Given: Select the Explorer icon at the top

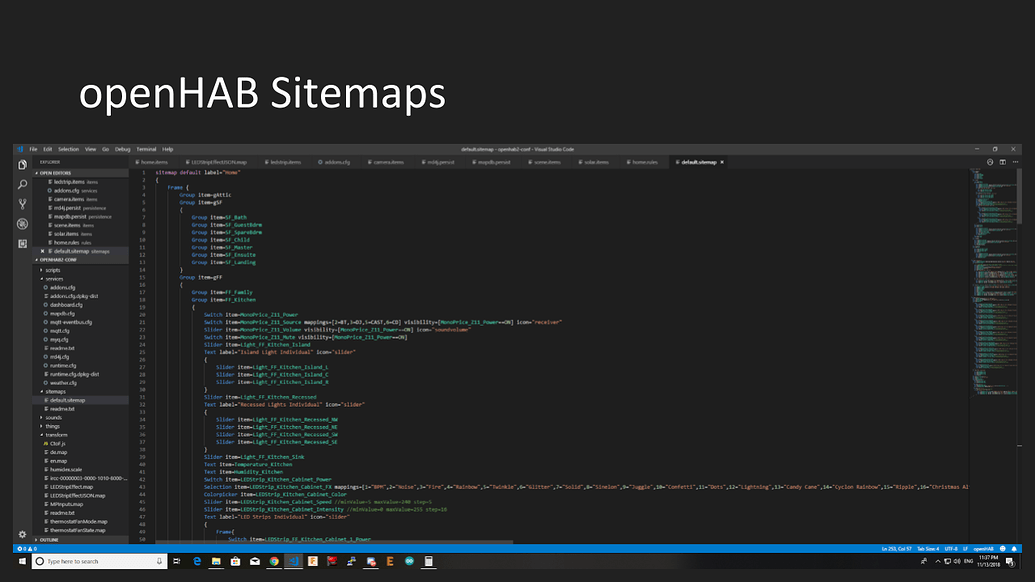Looking at the screenshot, I should point(22,165).
